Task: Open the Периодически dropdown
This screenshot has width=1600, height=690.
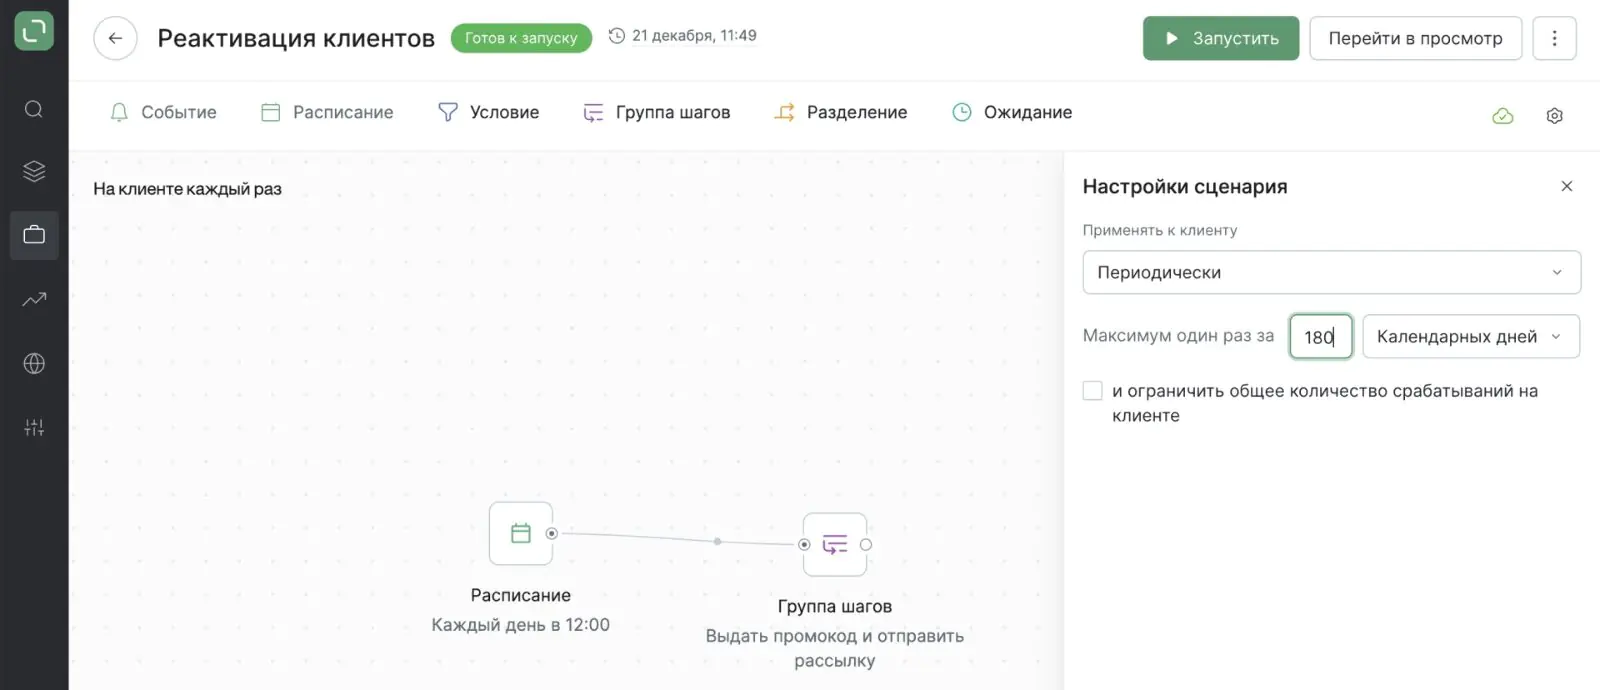Action: tap(1331, 272)
